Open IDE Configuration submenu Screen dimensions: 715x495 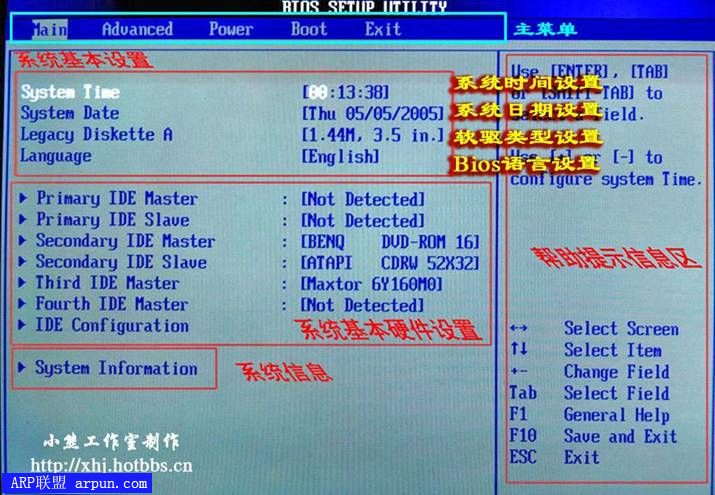pos(112,325)
